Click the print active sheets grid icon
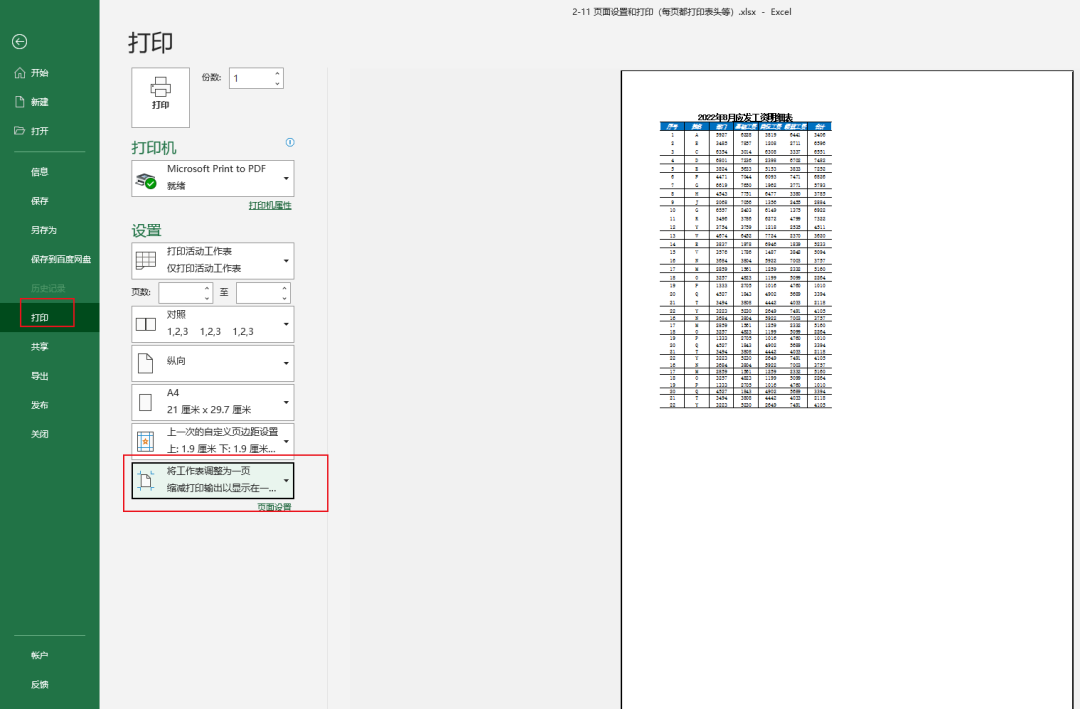This screenshot has width=1080, height=709. [146, 260]
